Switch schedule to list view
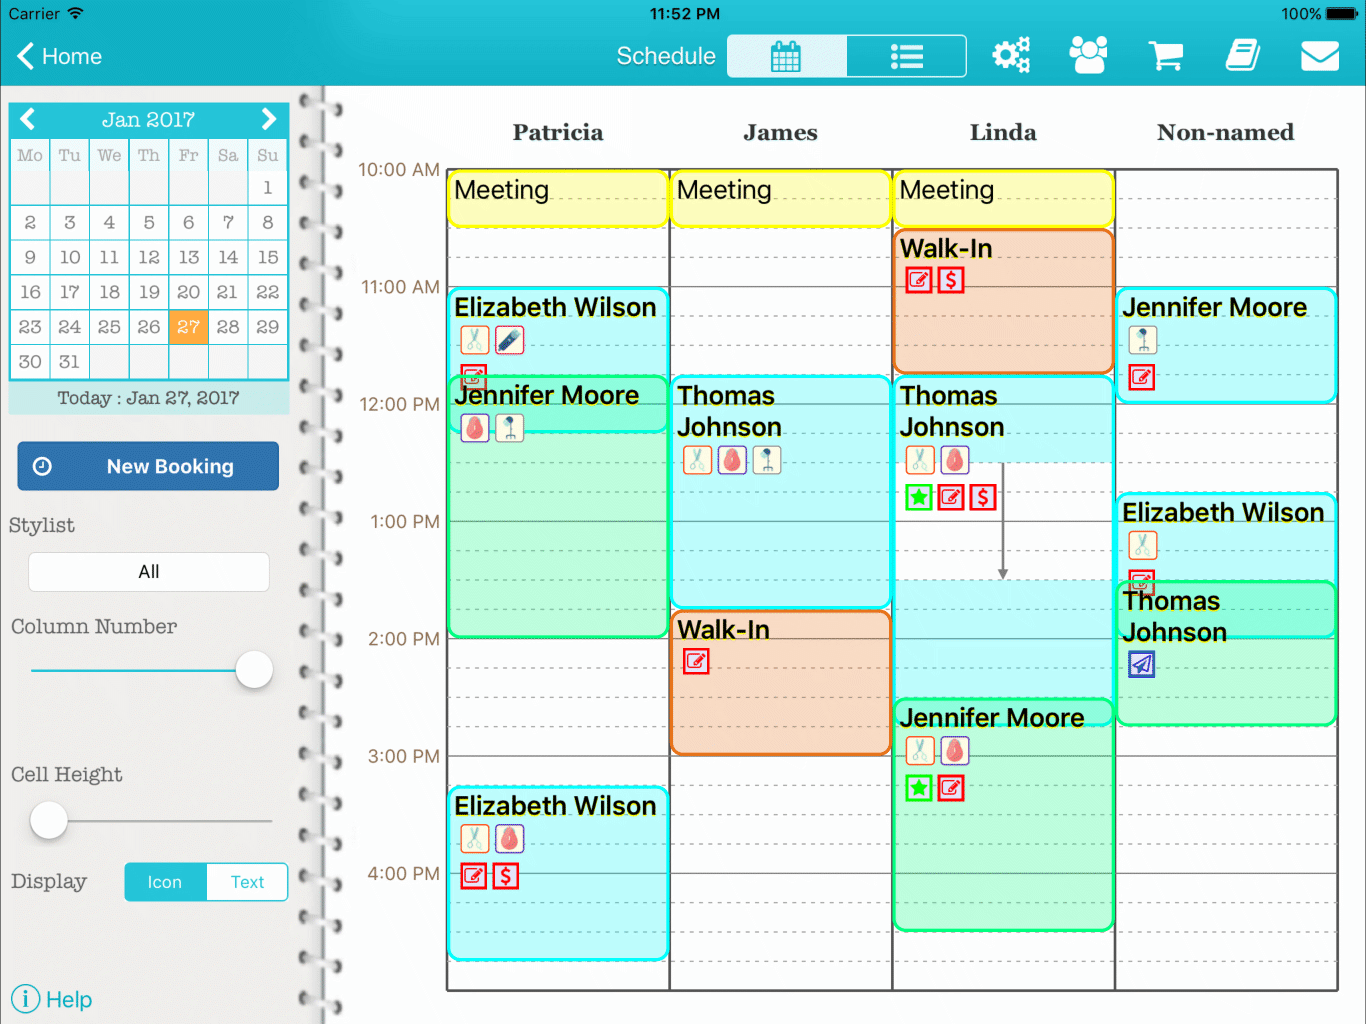Image resolution: width=1366 pixels, height=1024 pixels. point(906,56)
